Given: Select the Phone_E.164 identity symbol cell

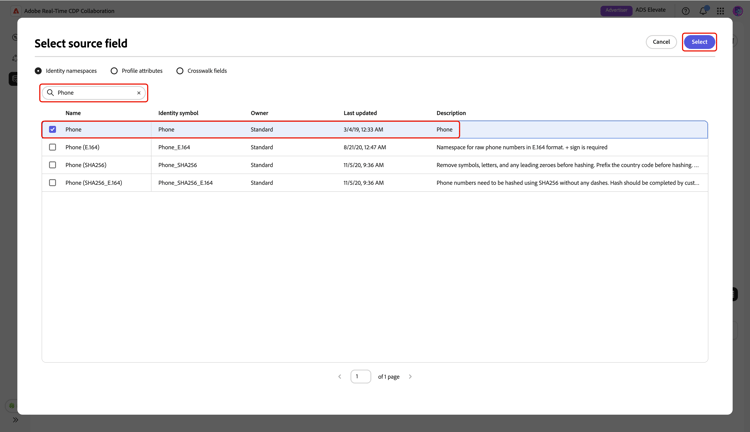Looking at the screenshot, I should [x=174, y=147].
